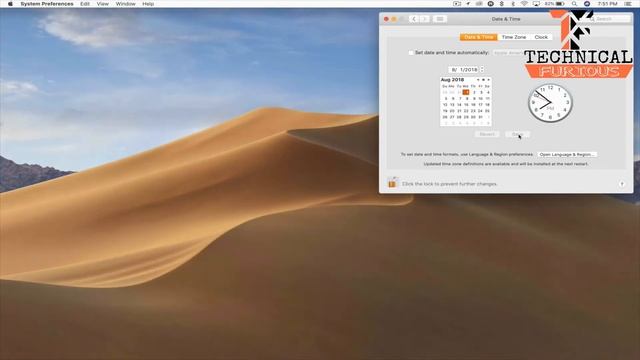Viewport: 640px width, 360px height.
Task: Open the Edit menu
Action: (85, 4)
